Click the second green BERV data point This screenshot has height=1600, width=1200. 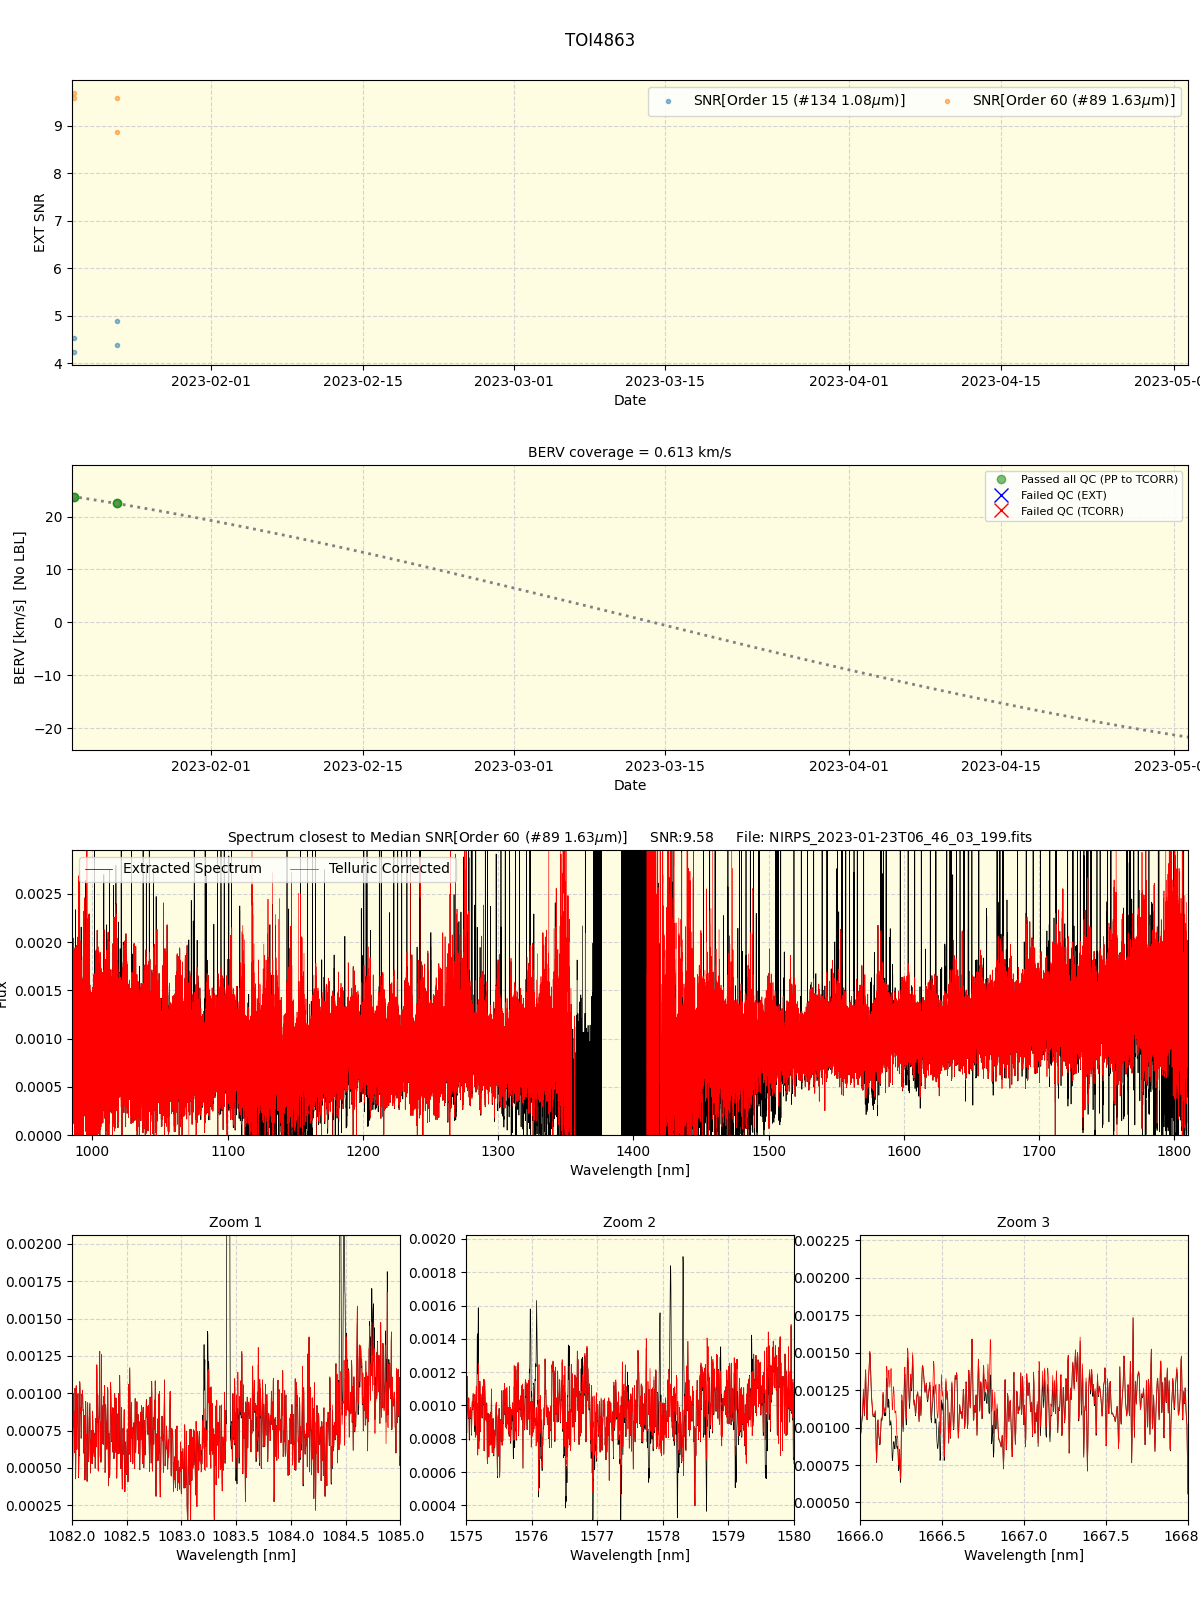117,504
